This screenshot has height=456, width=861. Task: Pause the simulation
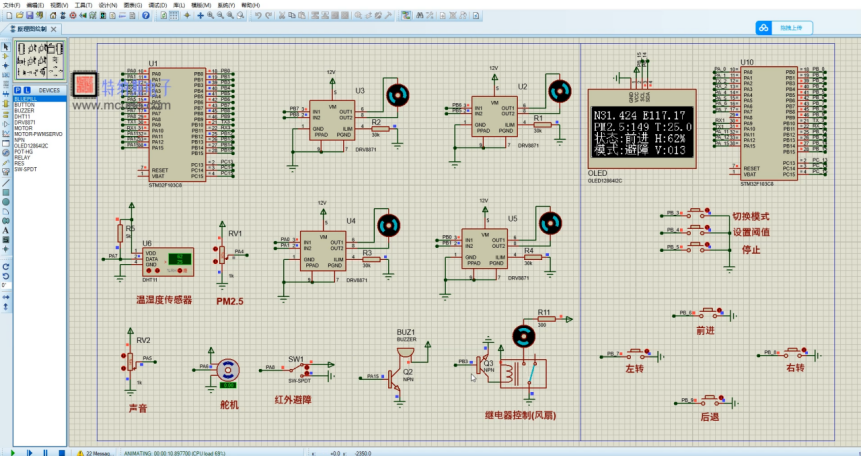pyautogui.click(x=46, y=453)
